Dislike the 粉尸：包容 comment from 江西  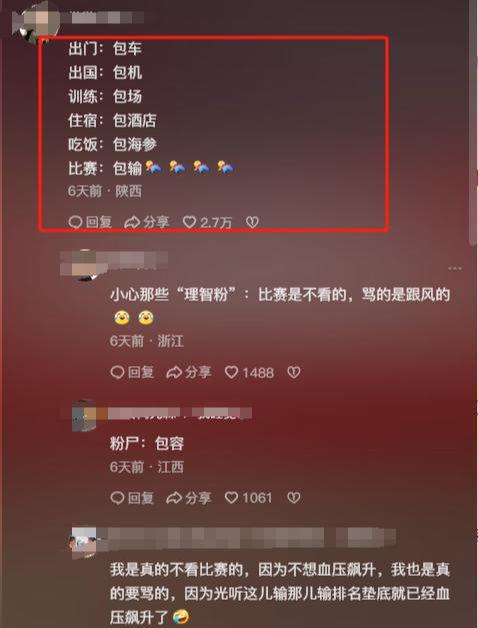tap(294, 498)
